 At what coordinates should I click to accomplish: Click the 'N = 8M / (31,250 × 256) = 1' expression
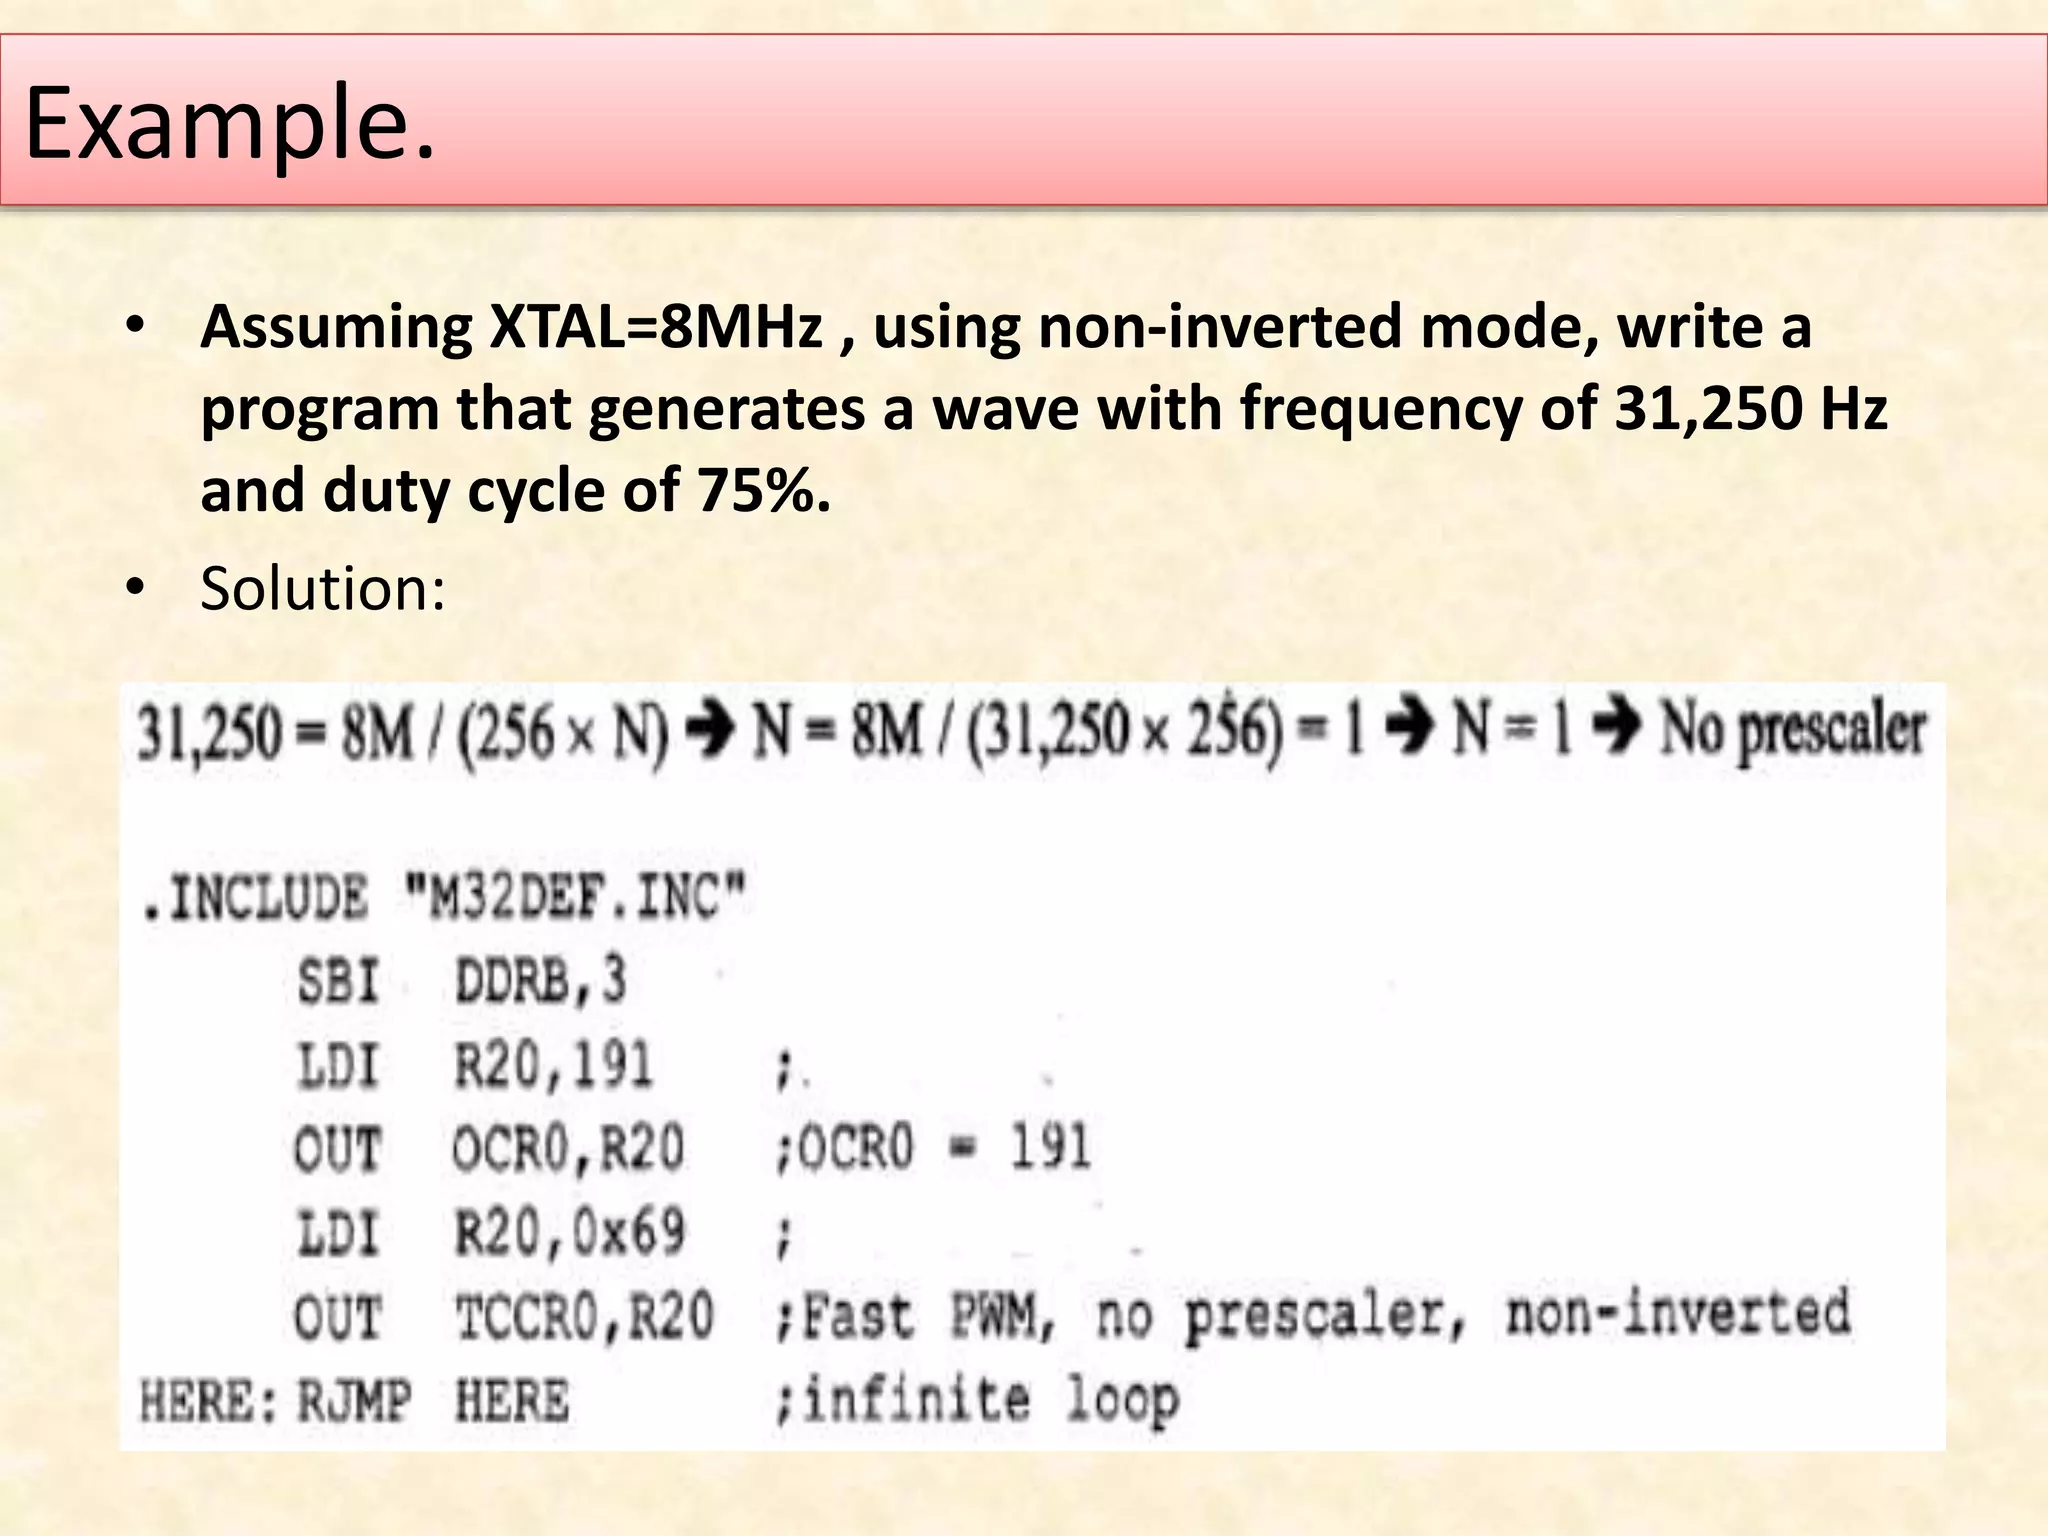tap(1060, 732)
